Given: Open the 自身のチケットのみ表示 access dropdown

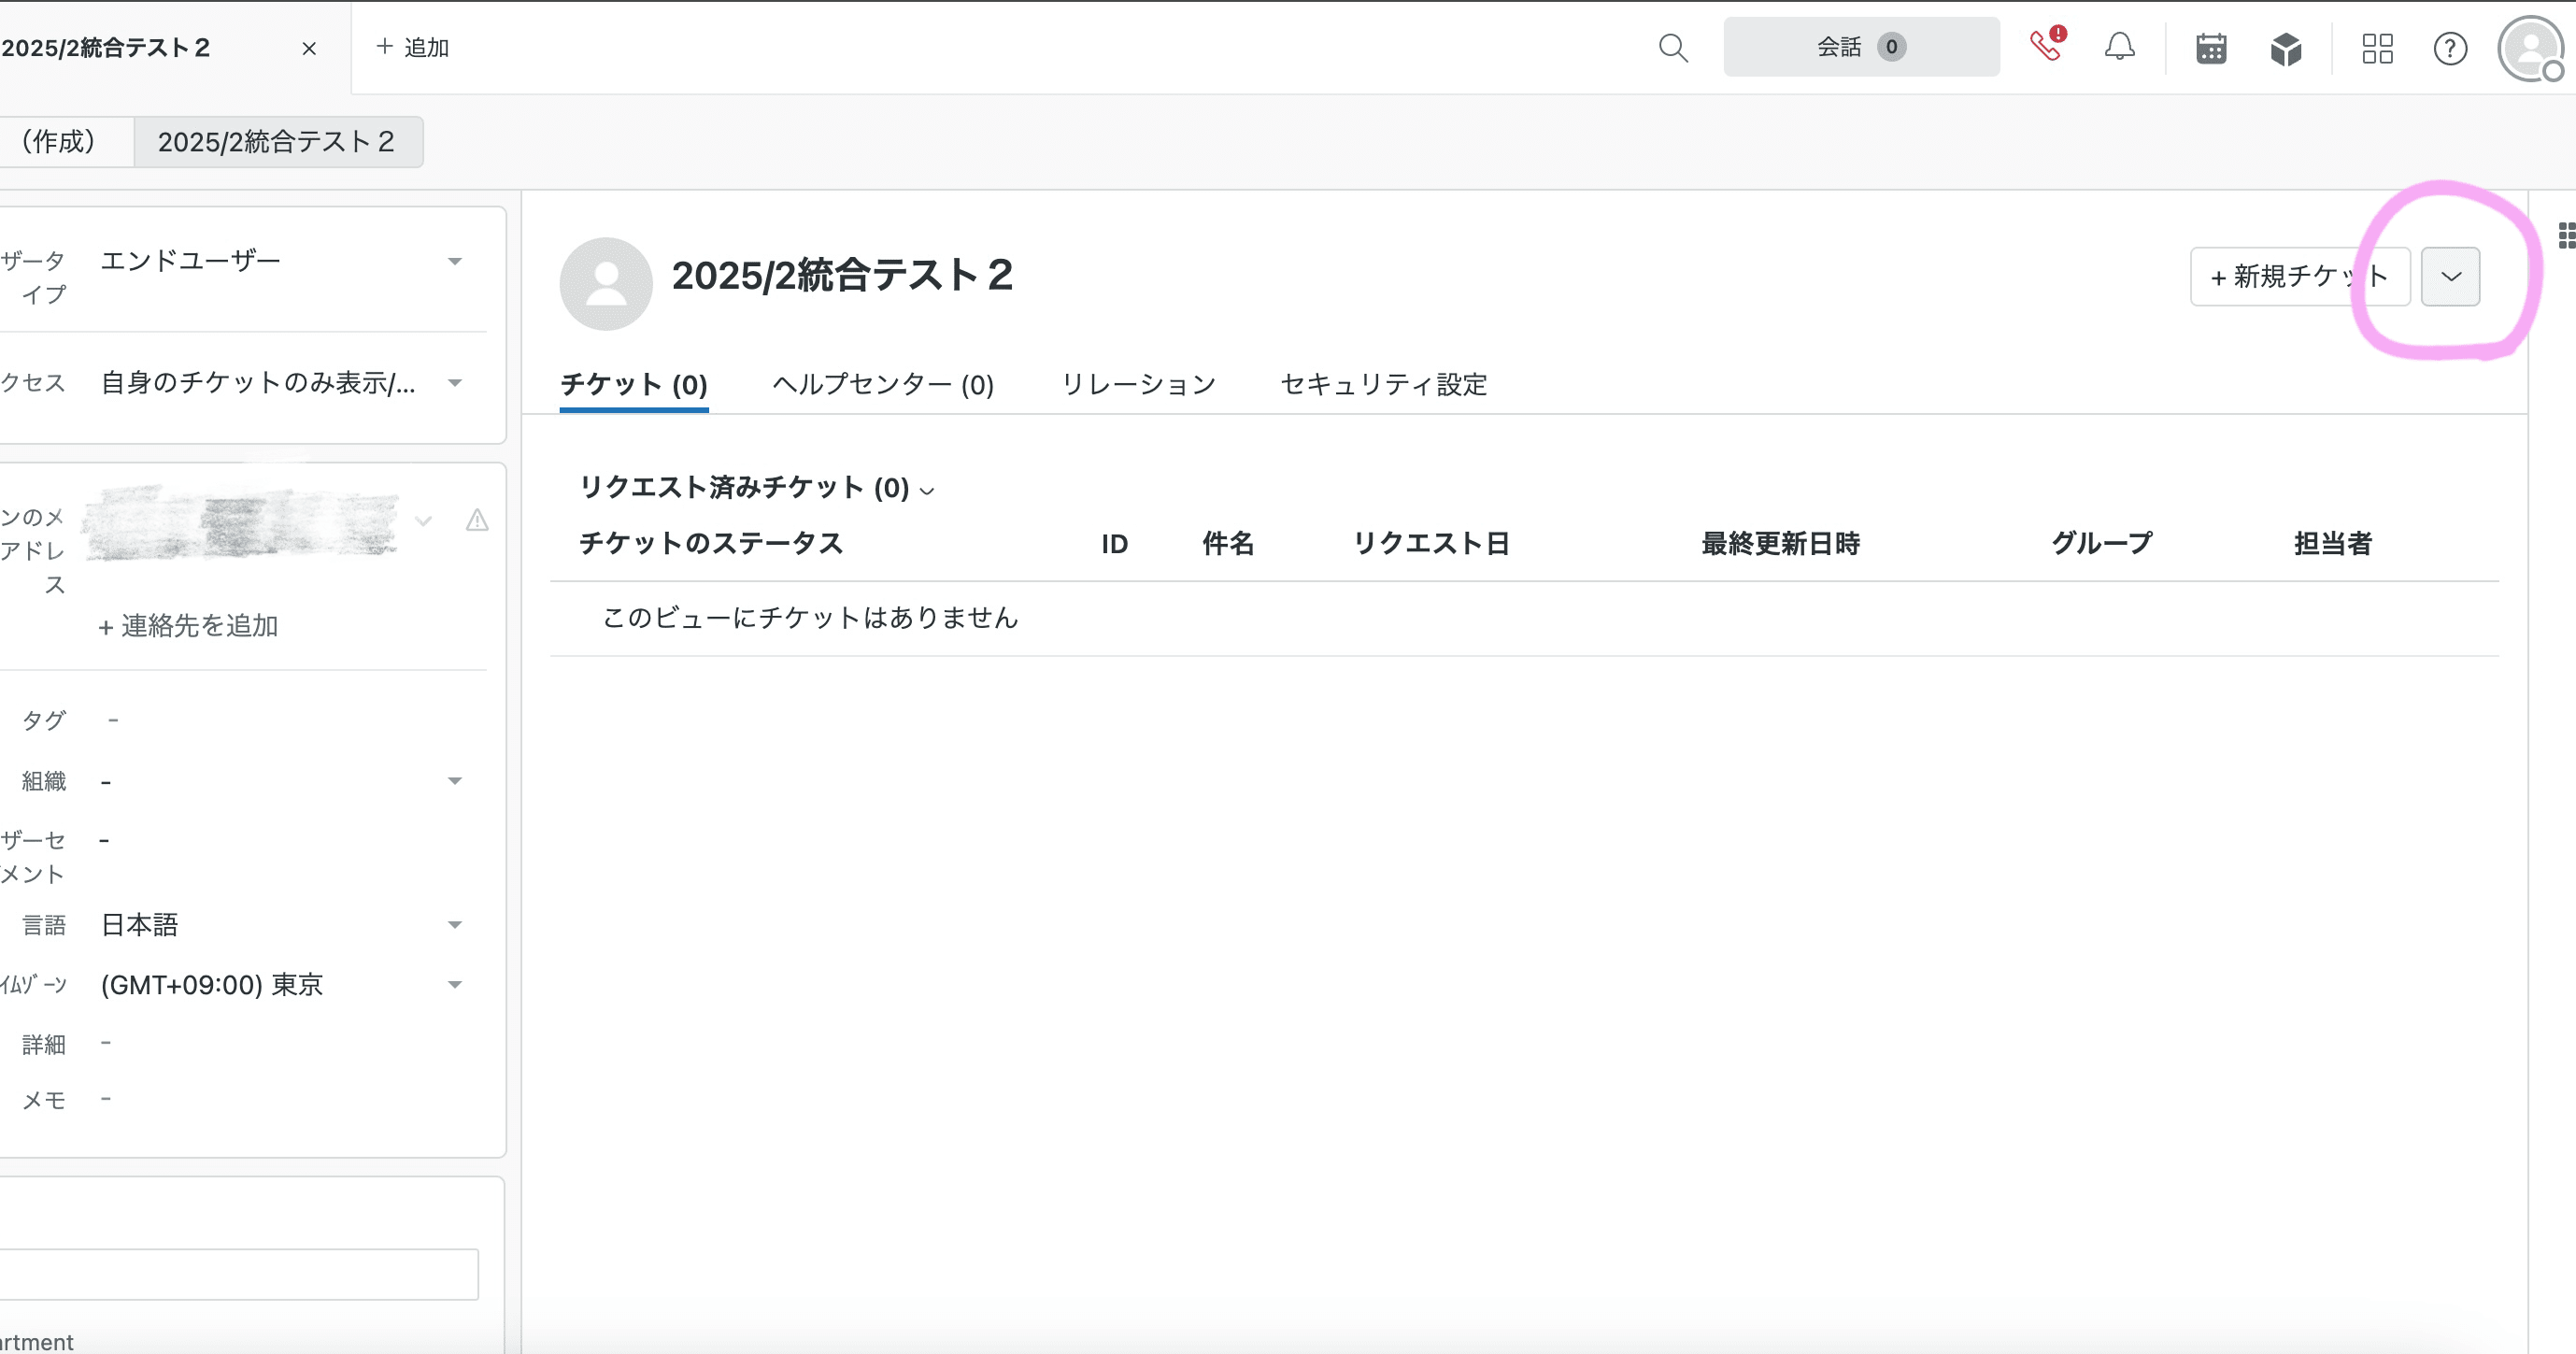Looking at the screenshot, I should pos(281,383).
